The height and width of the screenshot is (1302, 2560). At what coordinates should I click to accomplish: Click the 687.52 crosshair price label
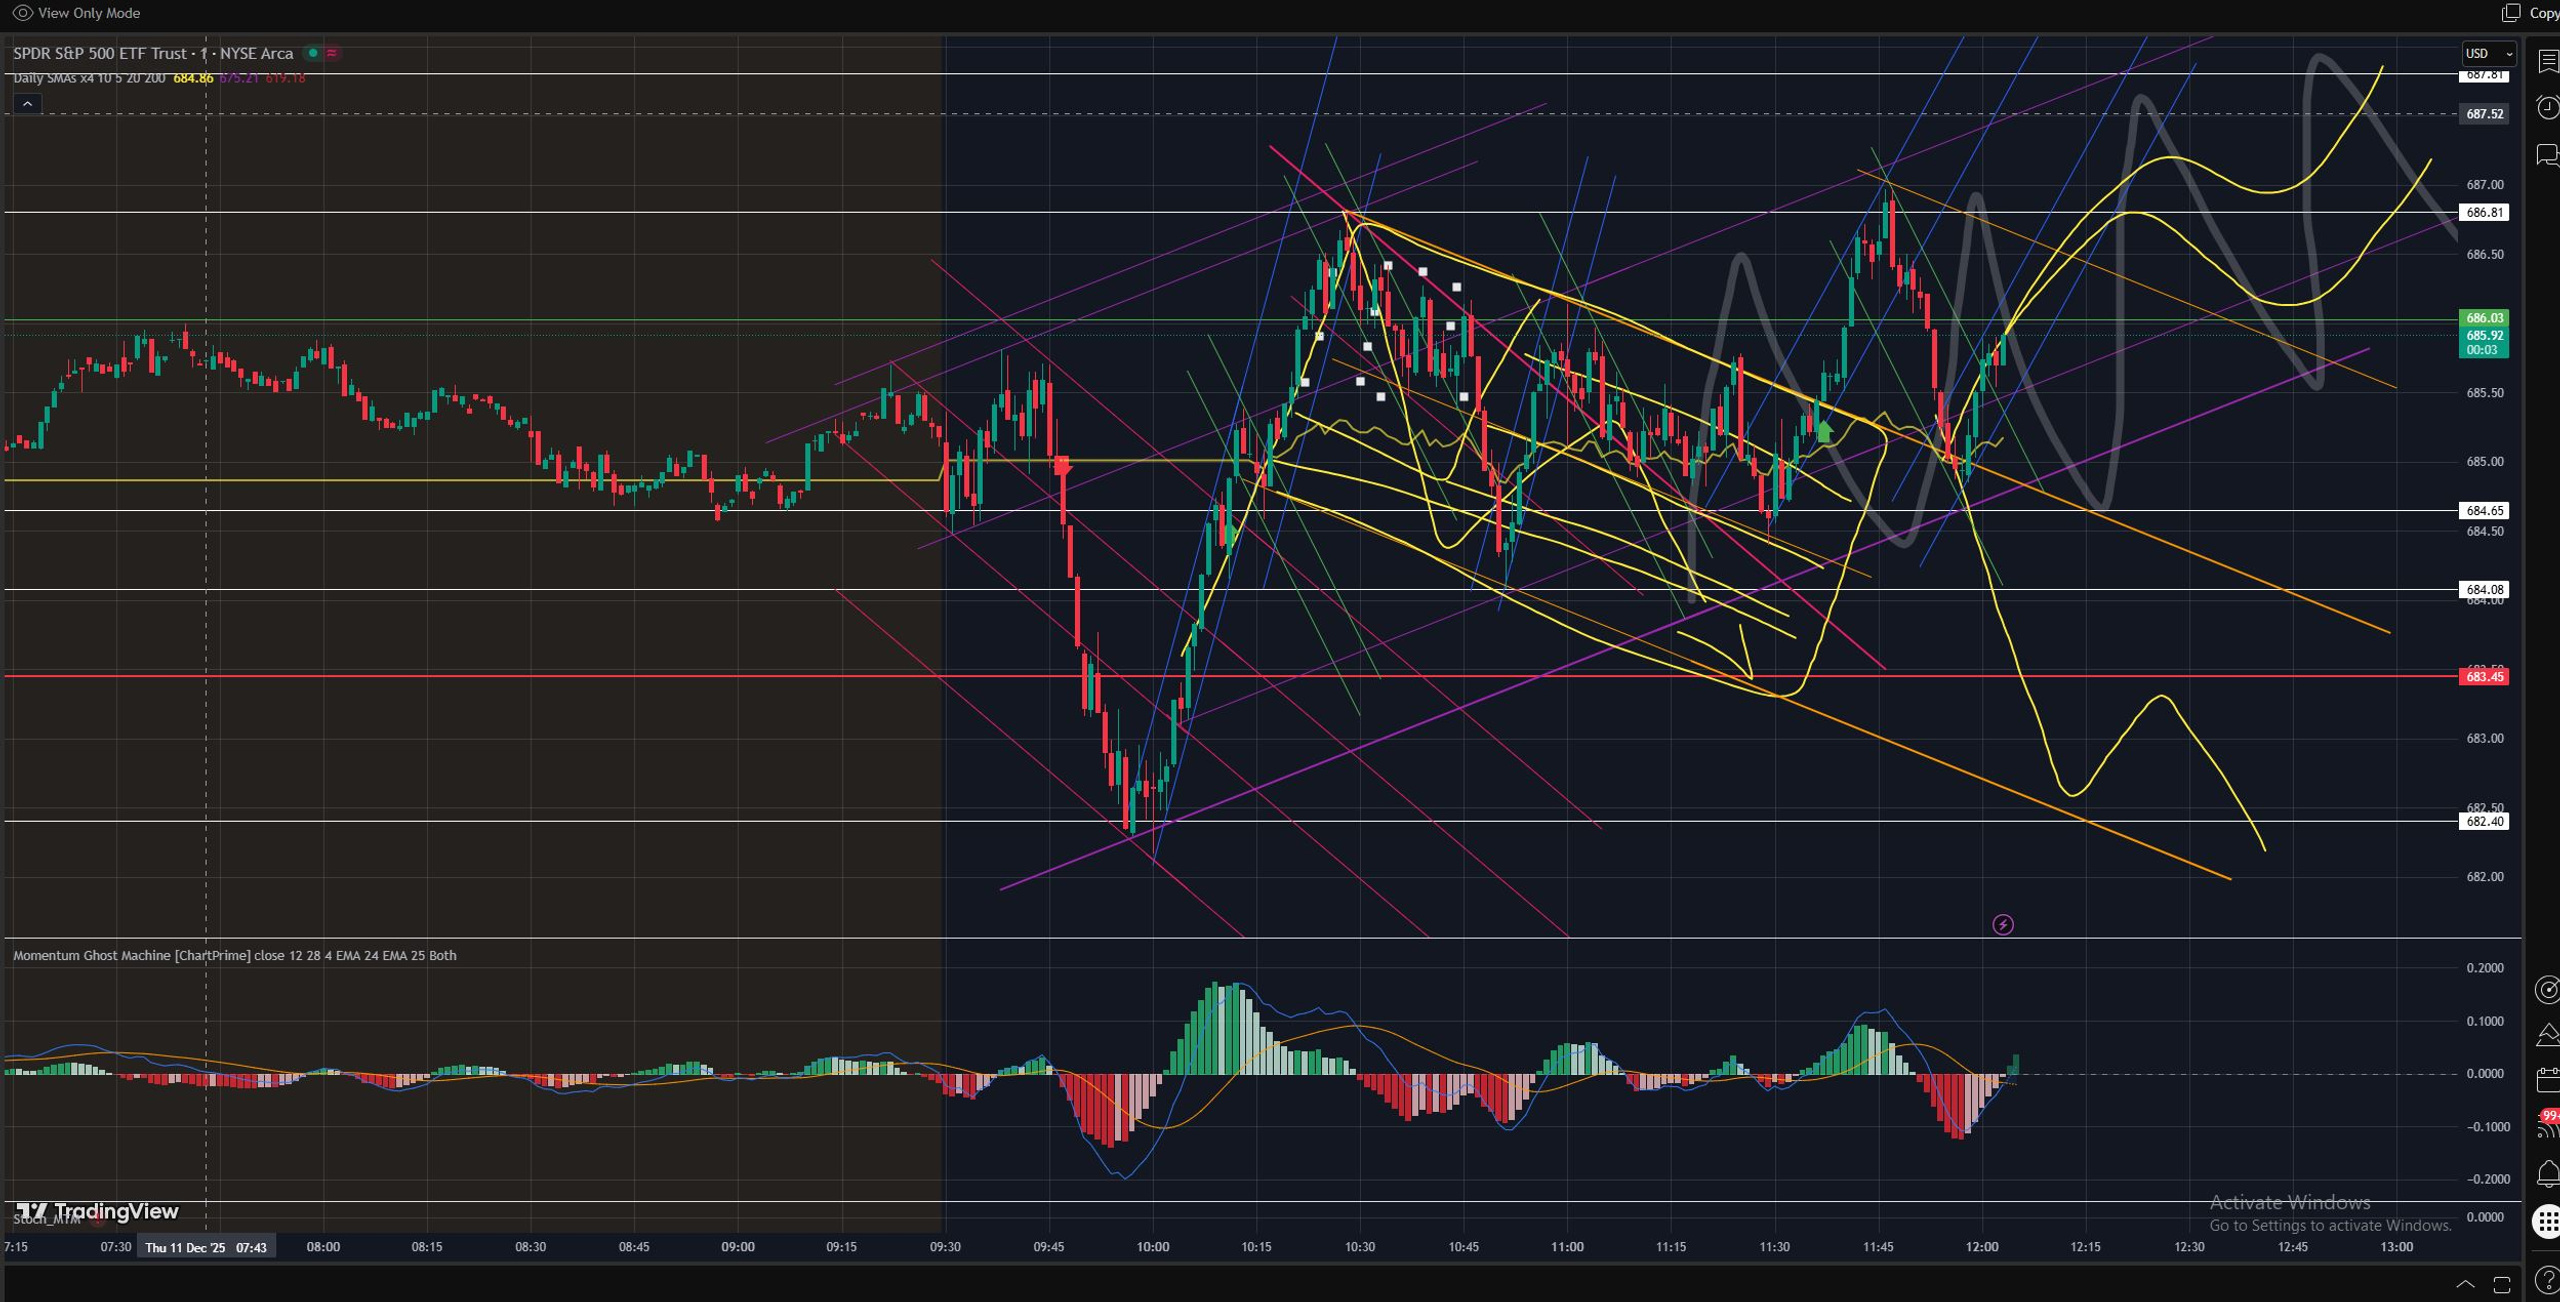click(2484, 114)
